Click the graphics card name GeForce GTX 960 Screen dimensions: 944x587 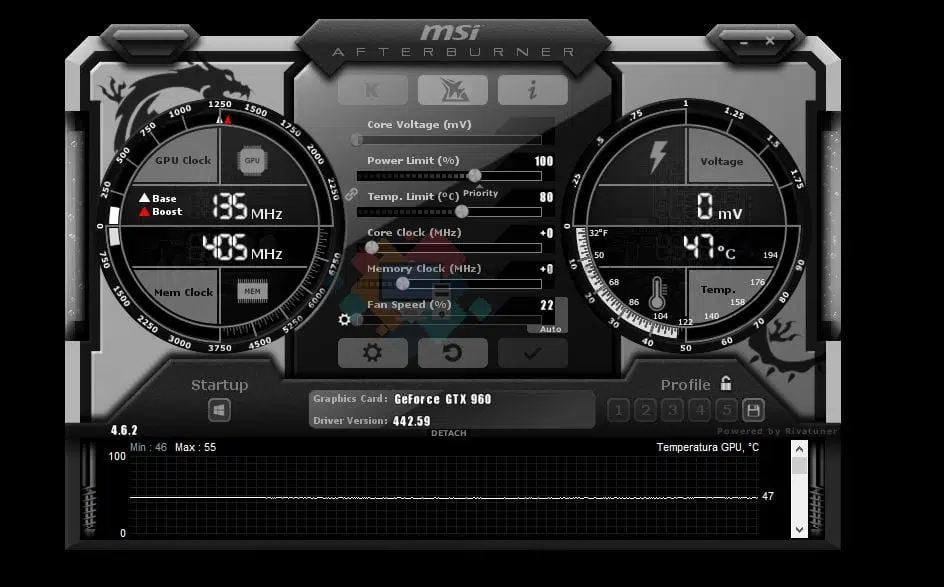tap(442, 399)
